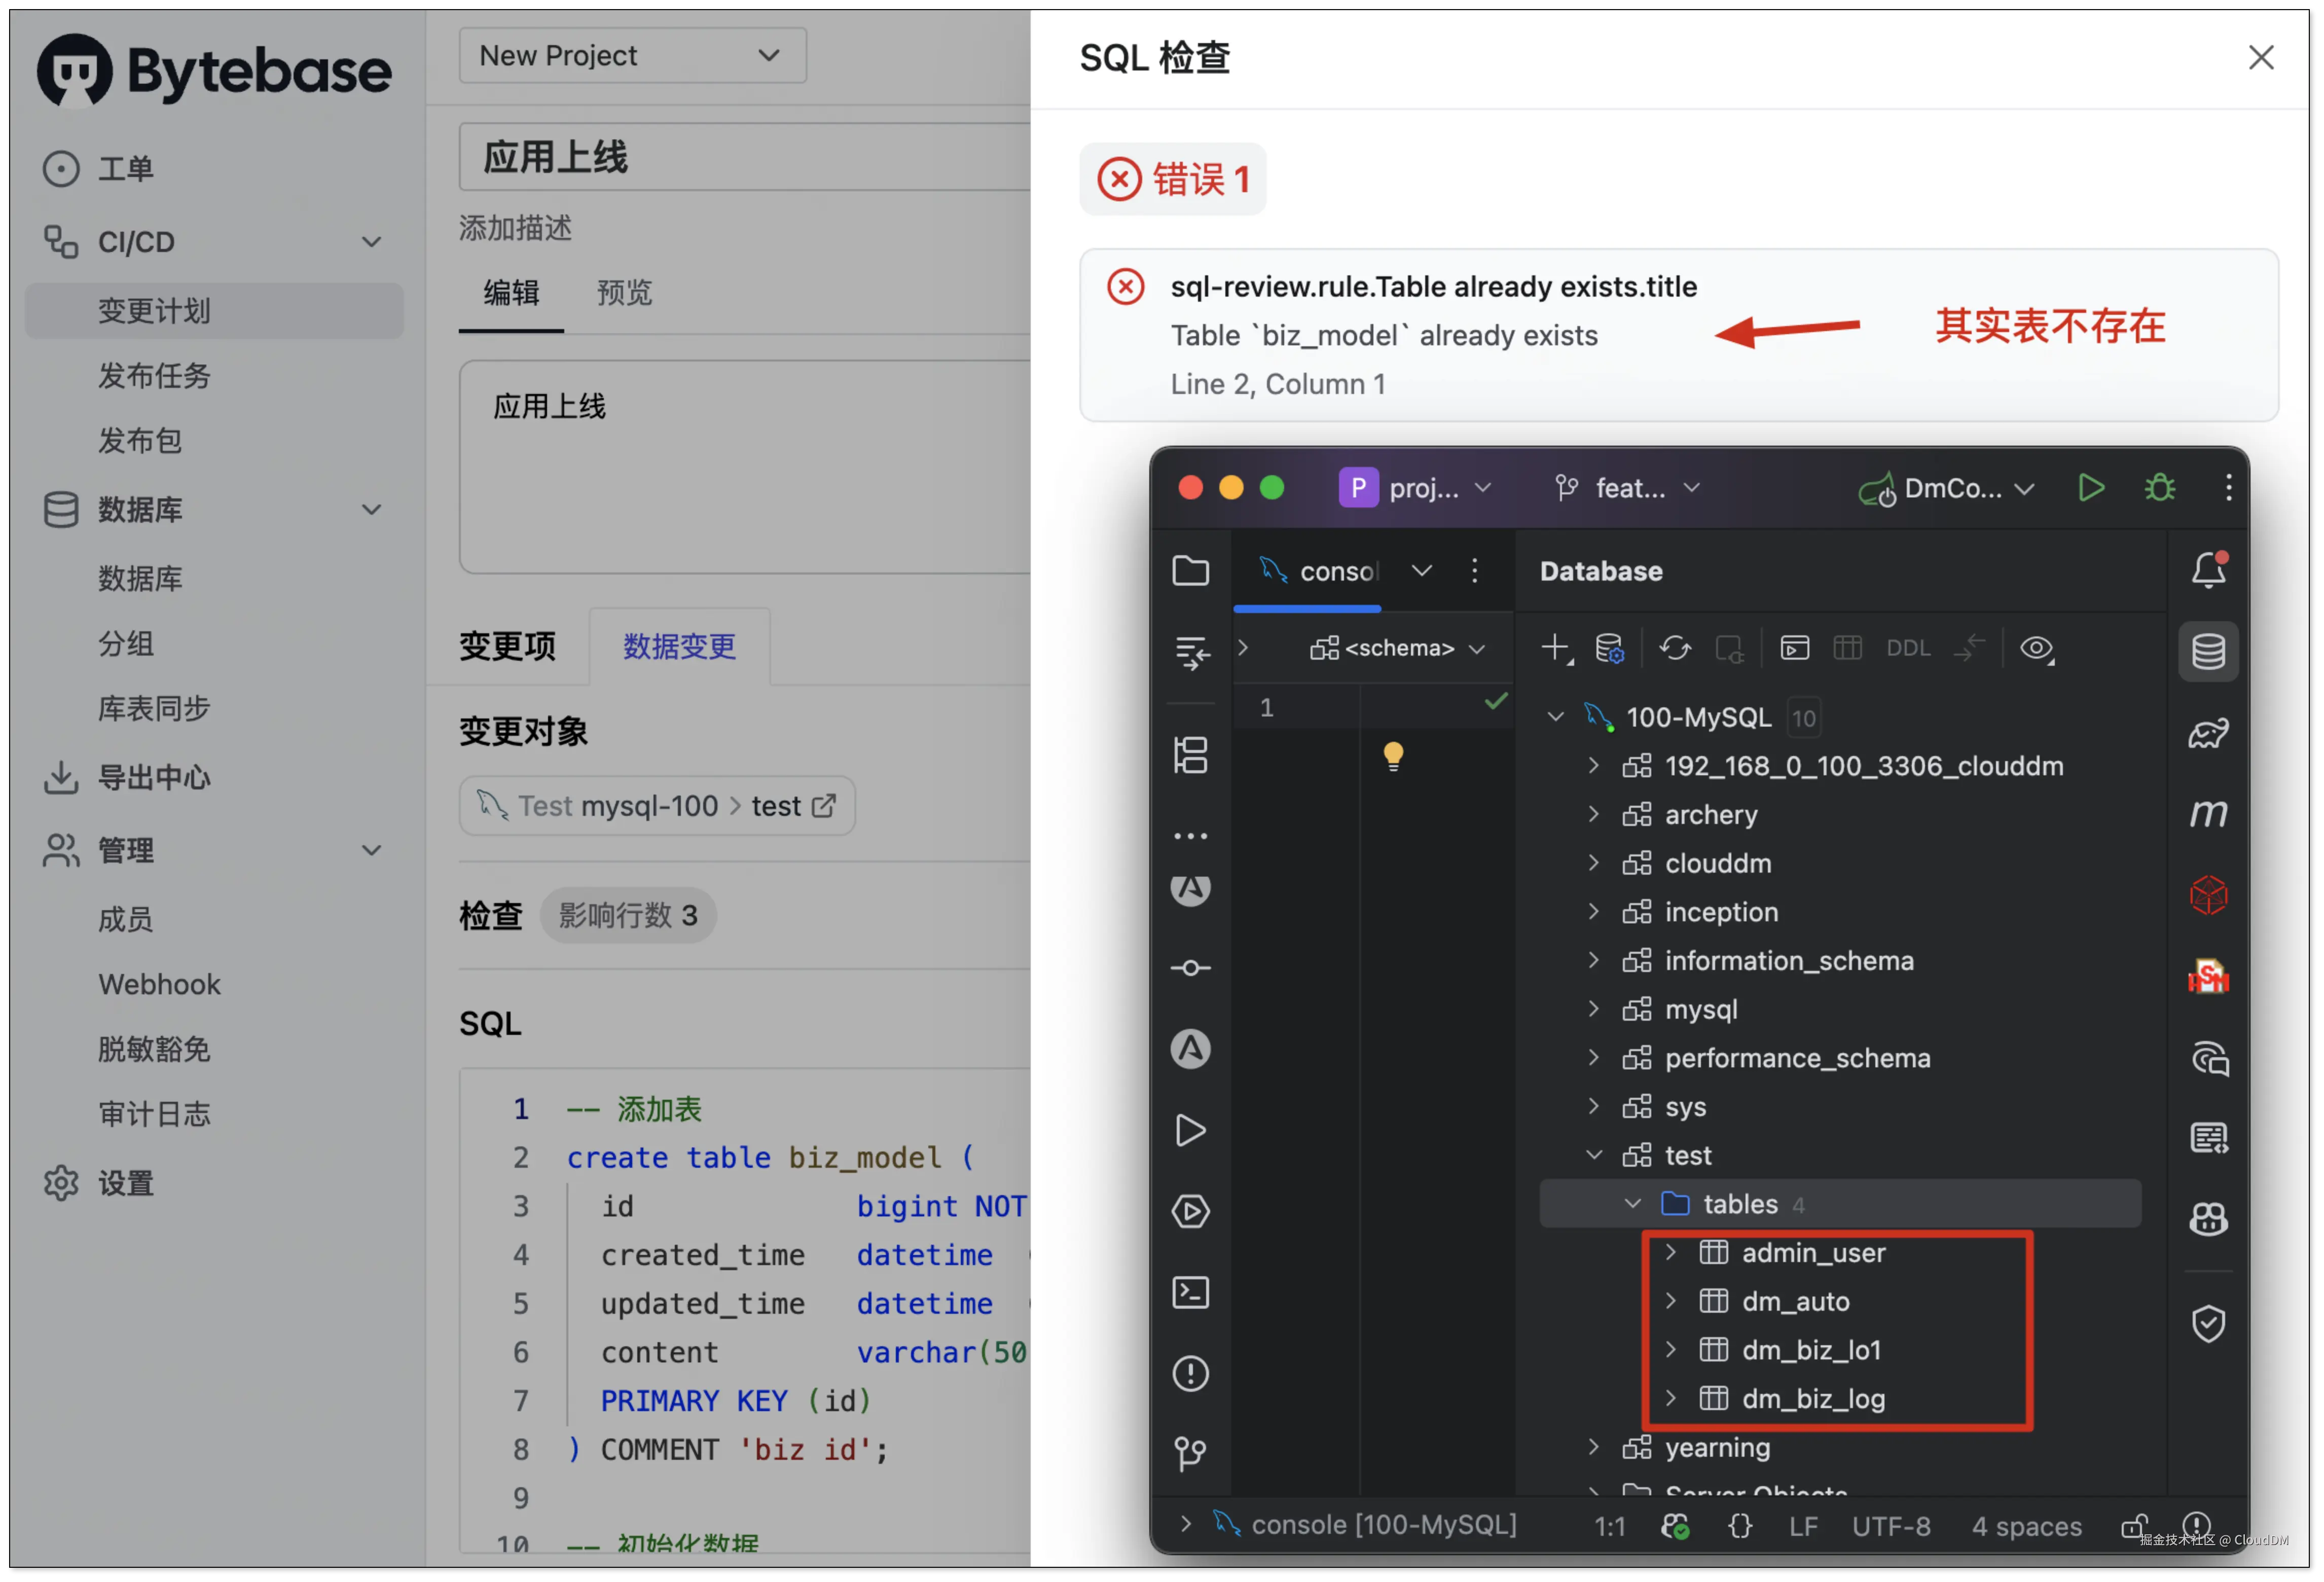The height and width of the screenshot is (1582, 2324).
Task: Expand the inception schema
Action: coord(1593,912)
